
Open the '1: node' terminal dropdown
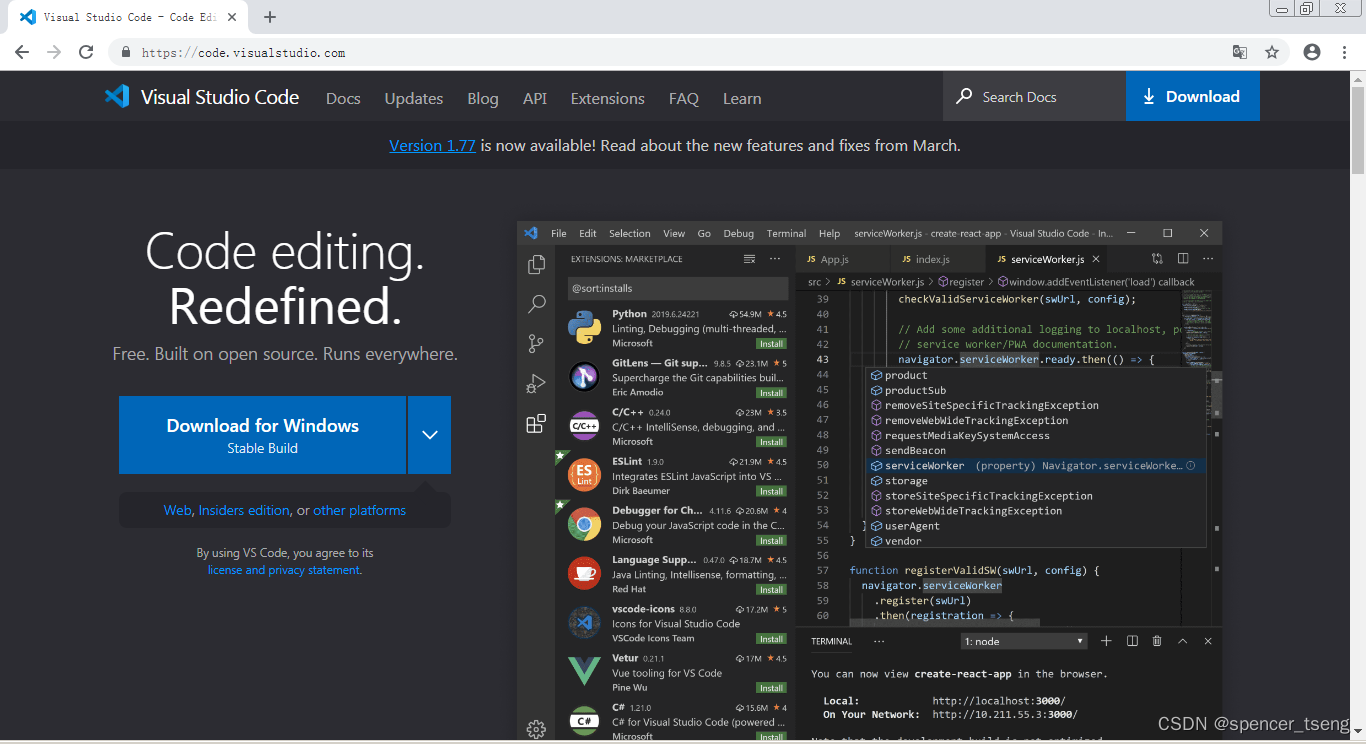pyautogui.click(x=1022, y=641)
